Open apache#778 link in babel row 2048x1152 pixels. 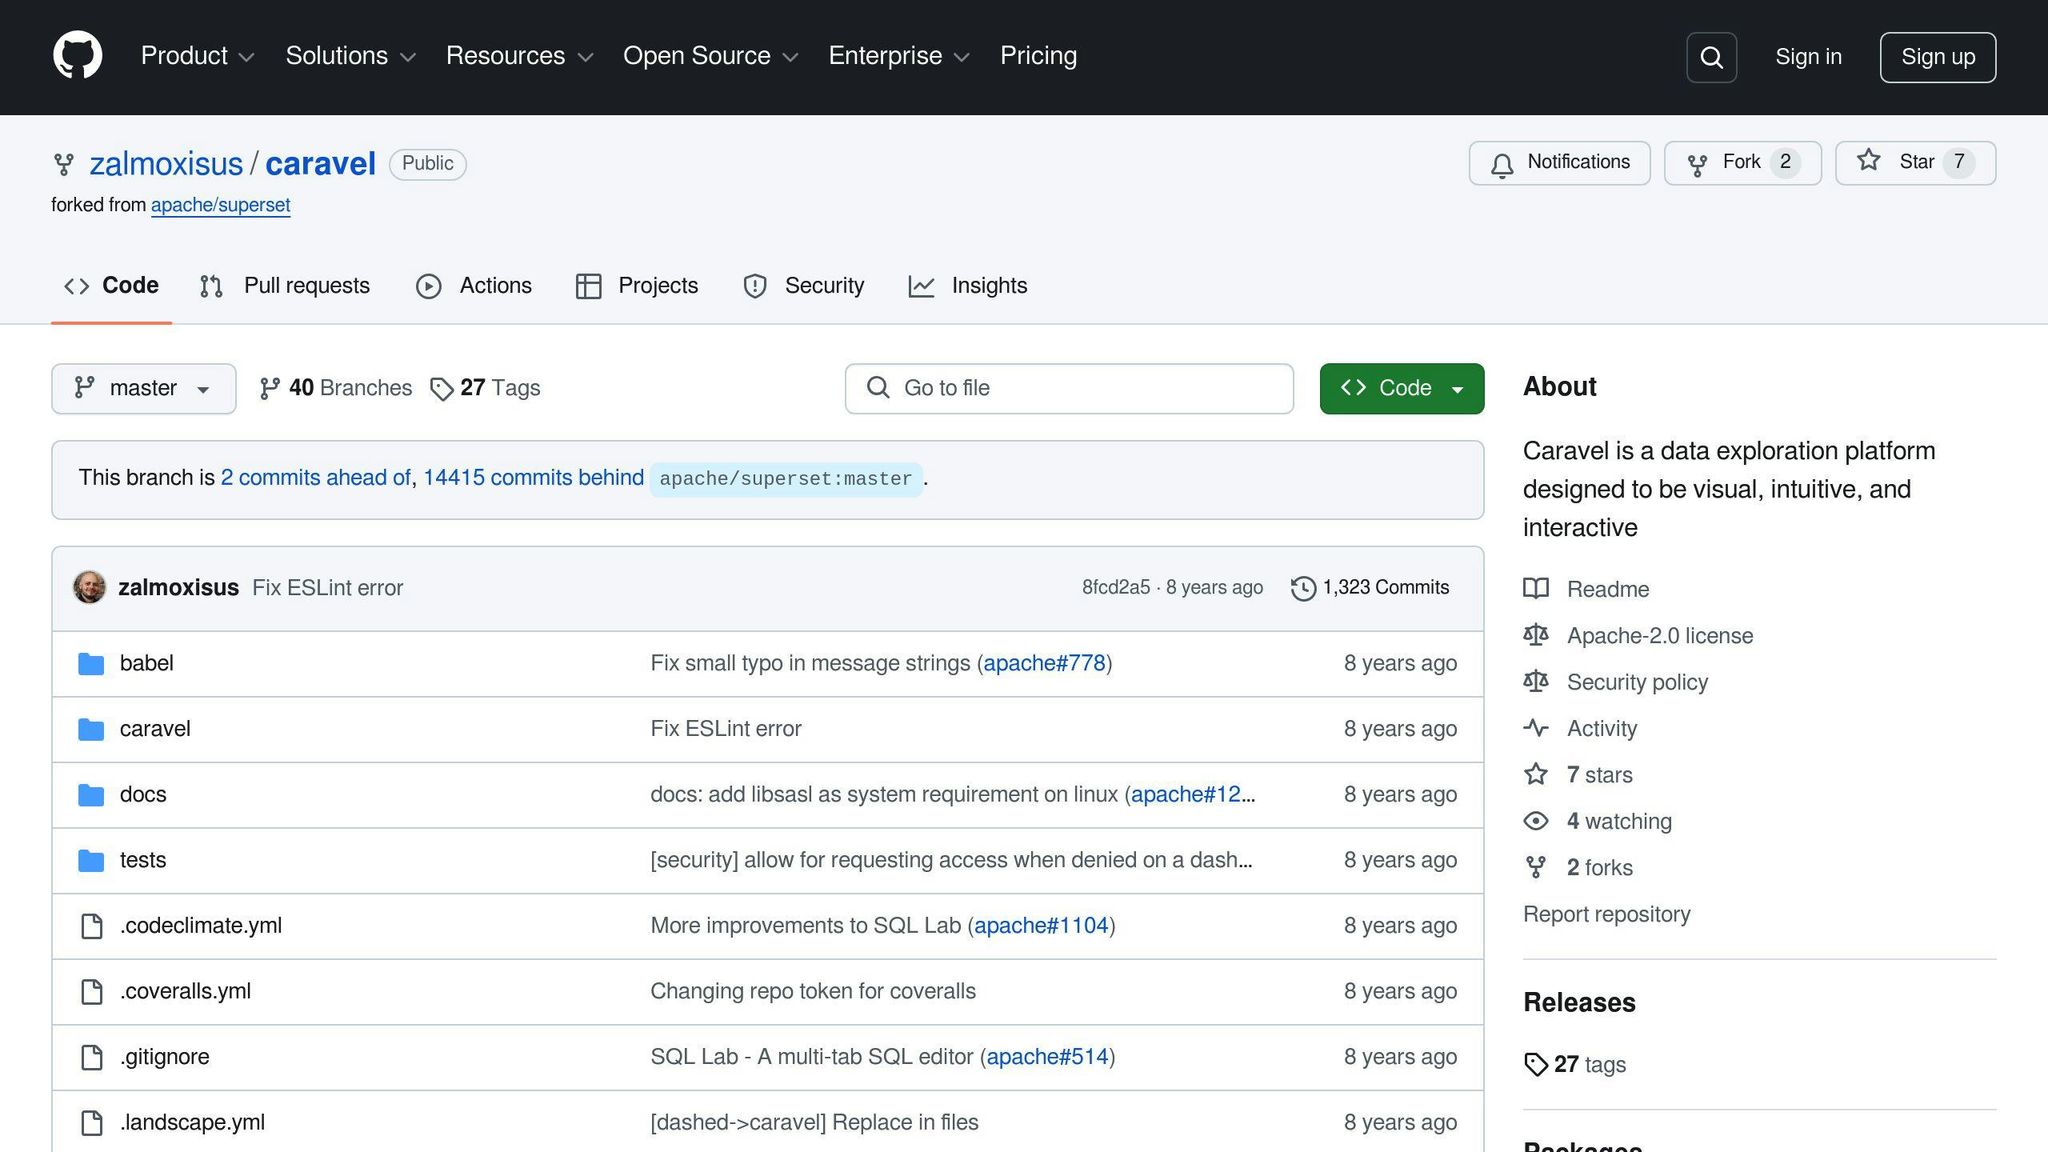(1045, 664)
